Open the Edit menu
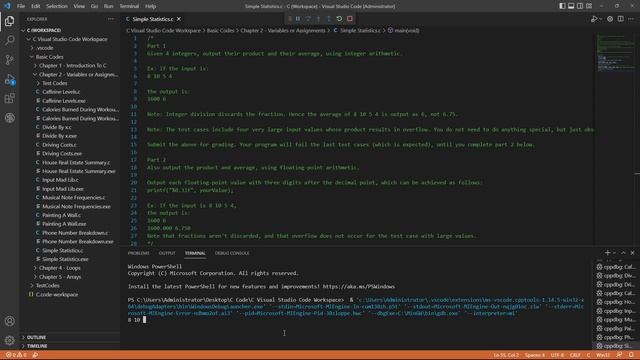640x360 pixels. pos(36,6)
